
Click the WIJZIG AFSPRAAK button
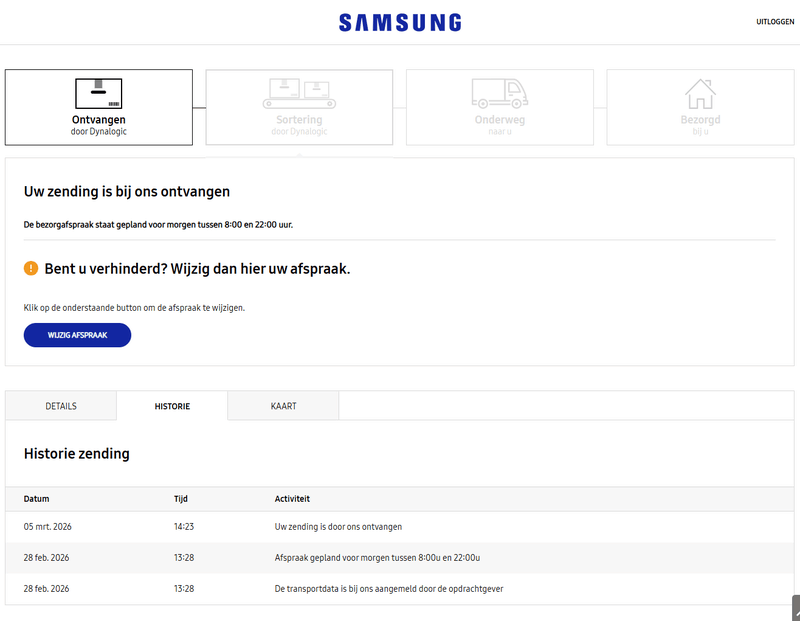77,335
